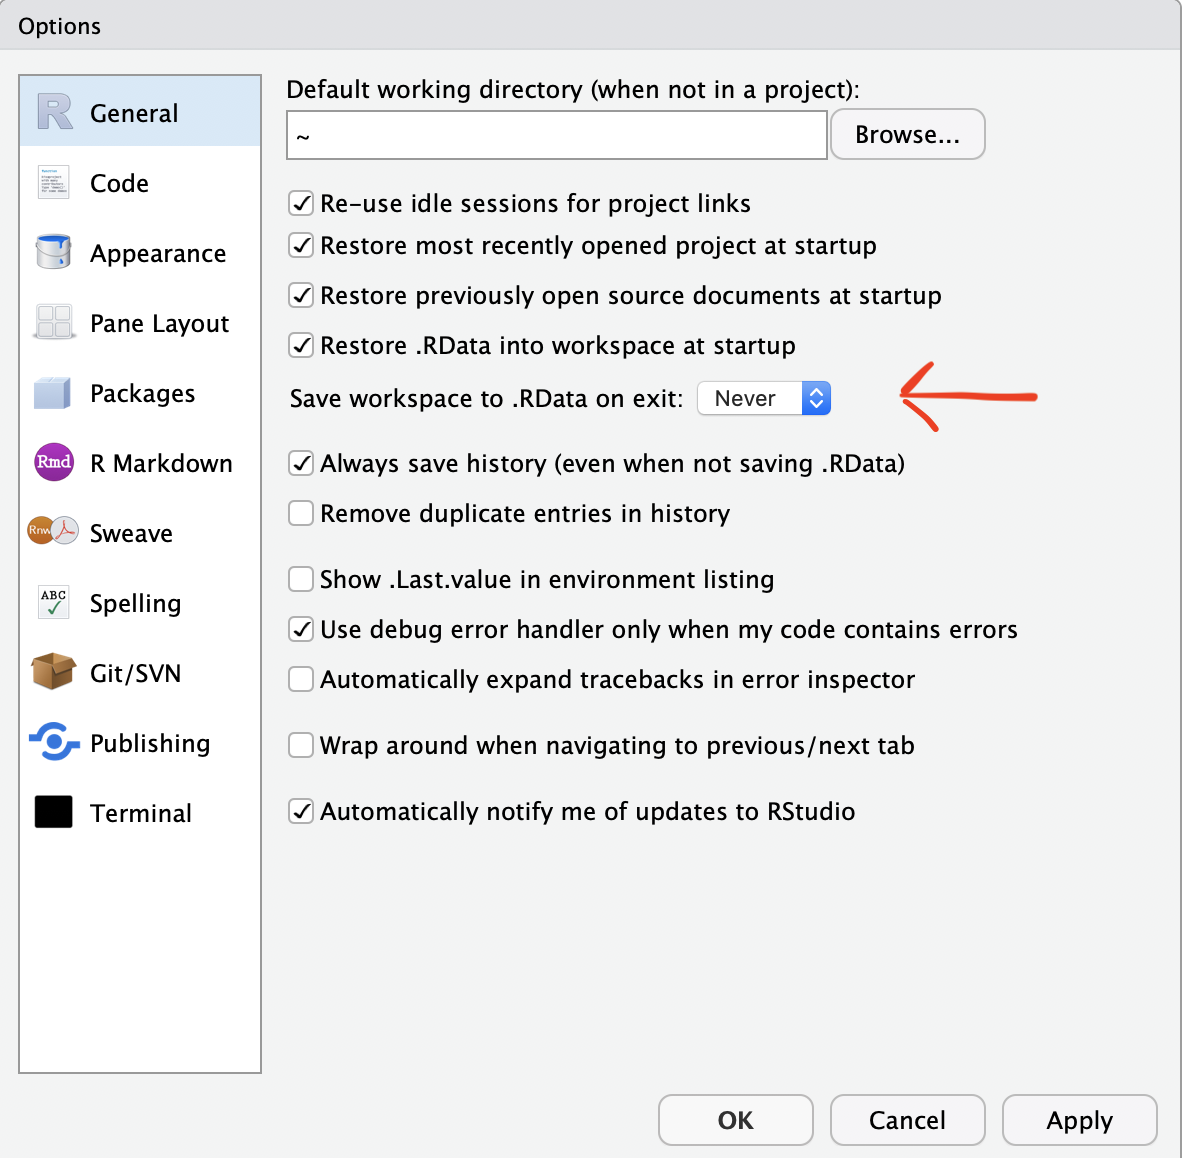Click the Browse... button
1182x1158 pixels.
(x=907, y=135)
